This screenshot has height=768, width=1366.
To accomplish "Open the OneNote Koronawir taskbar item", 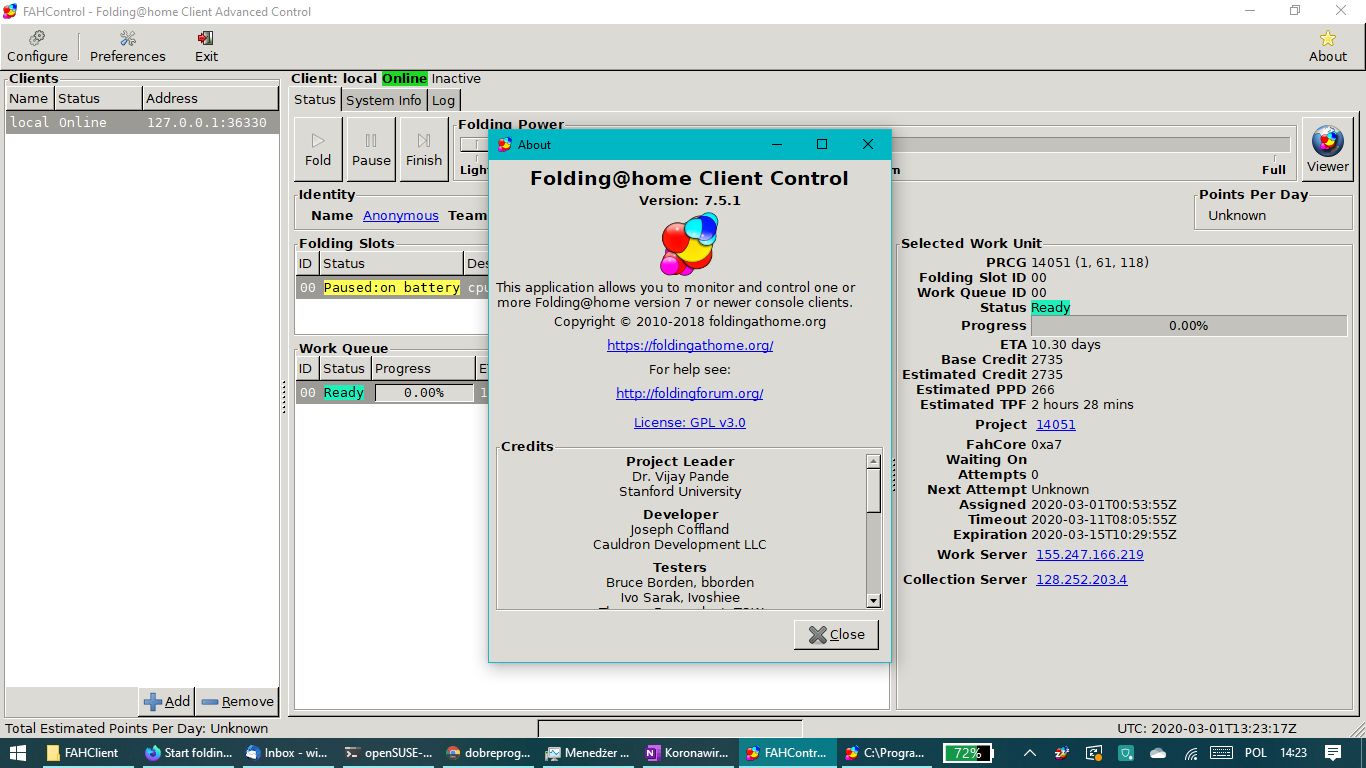I will 688,753.
